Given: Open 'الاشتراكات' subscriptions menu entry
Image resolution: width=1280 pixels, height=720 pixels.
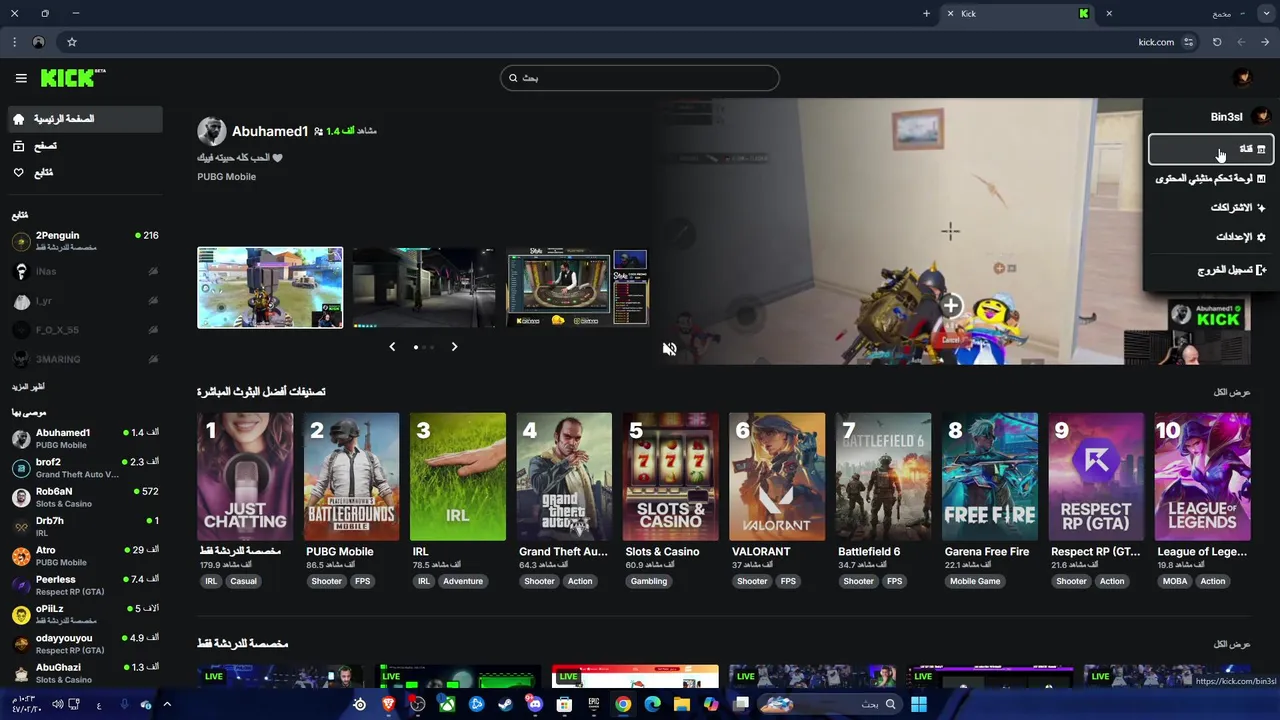Looking at the screenshot, I should coord(1210,207).
